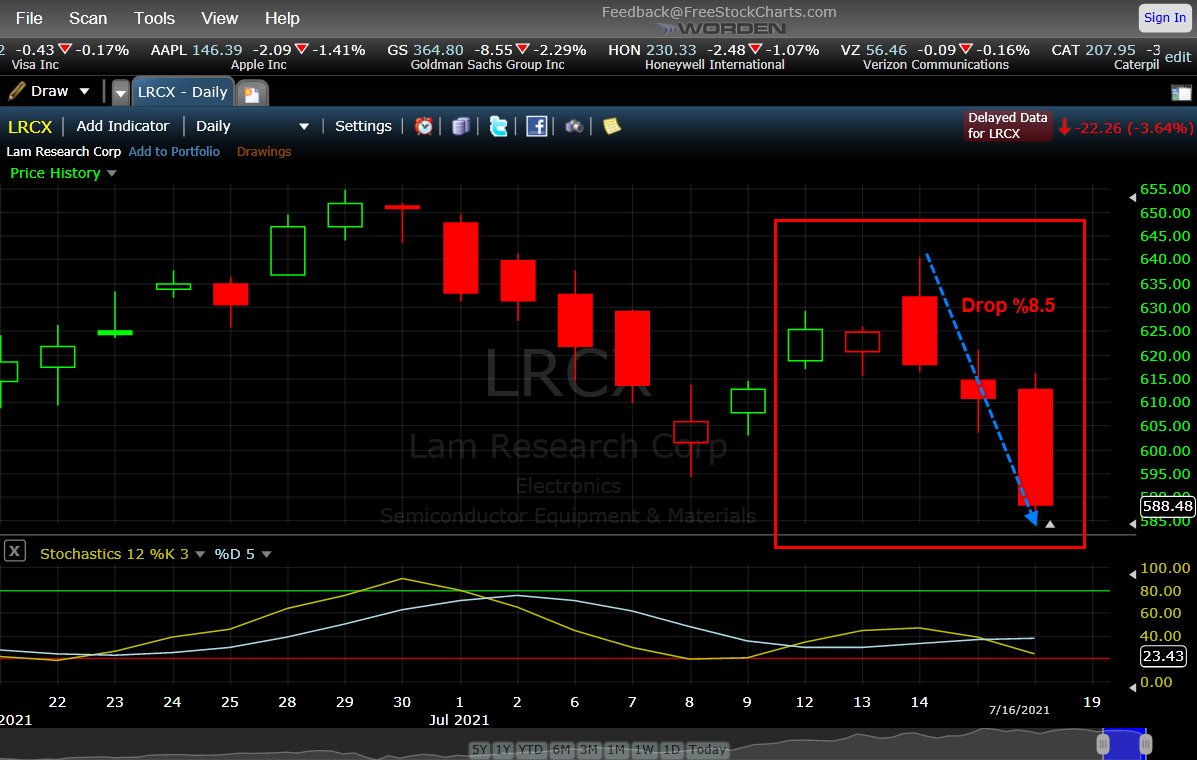Click the LRCX ticker symbol
Image resolution: width=1197 pixels, height=760 pixels.
click(x=30, y=127)
